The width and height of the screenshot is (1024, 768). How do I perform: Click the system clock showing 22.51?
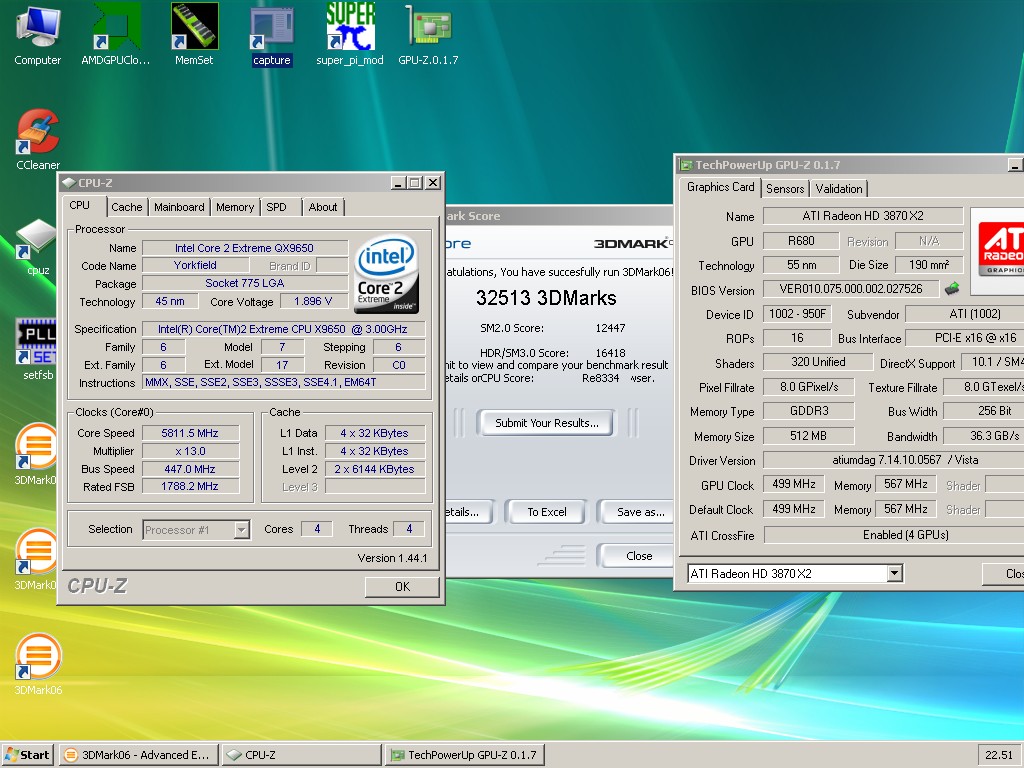click(999, 755)
